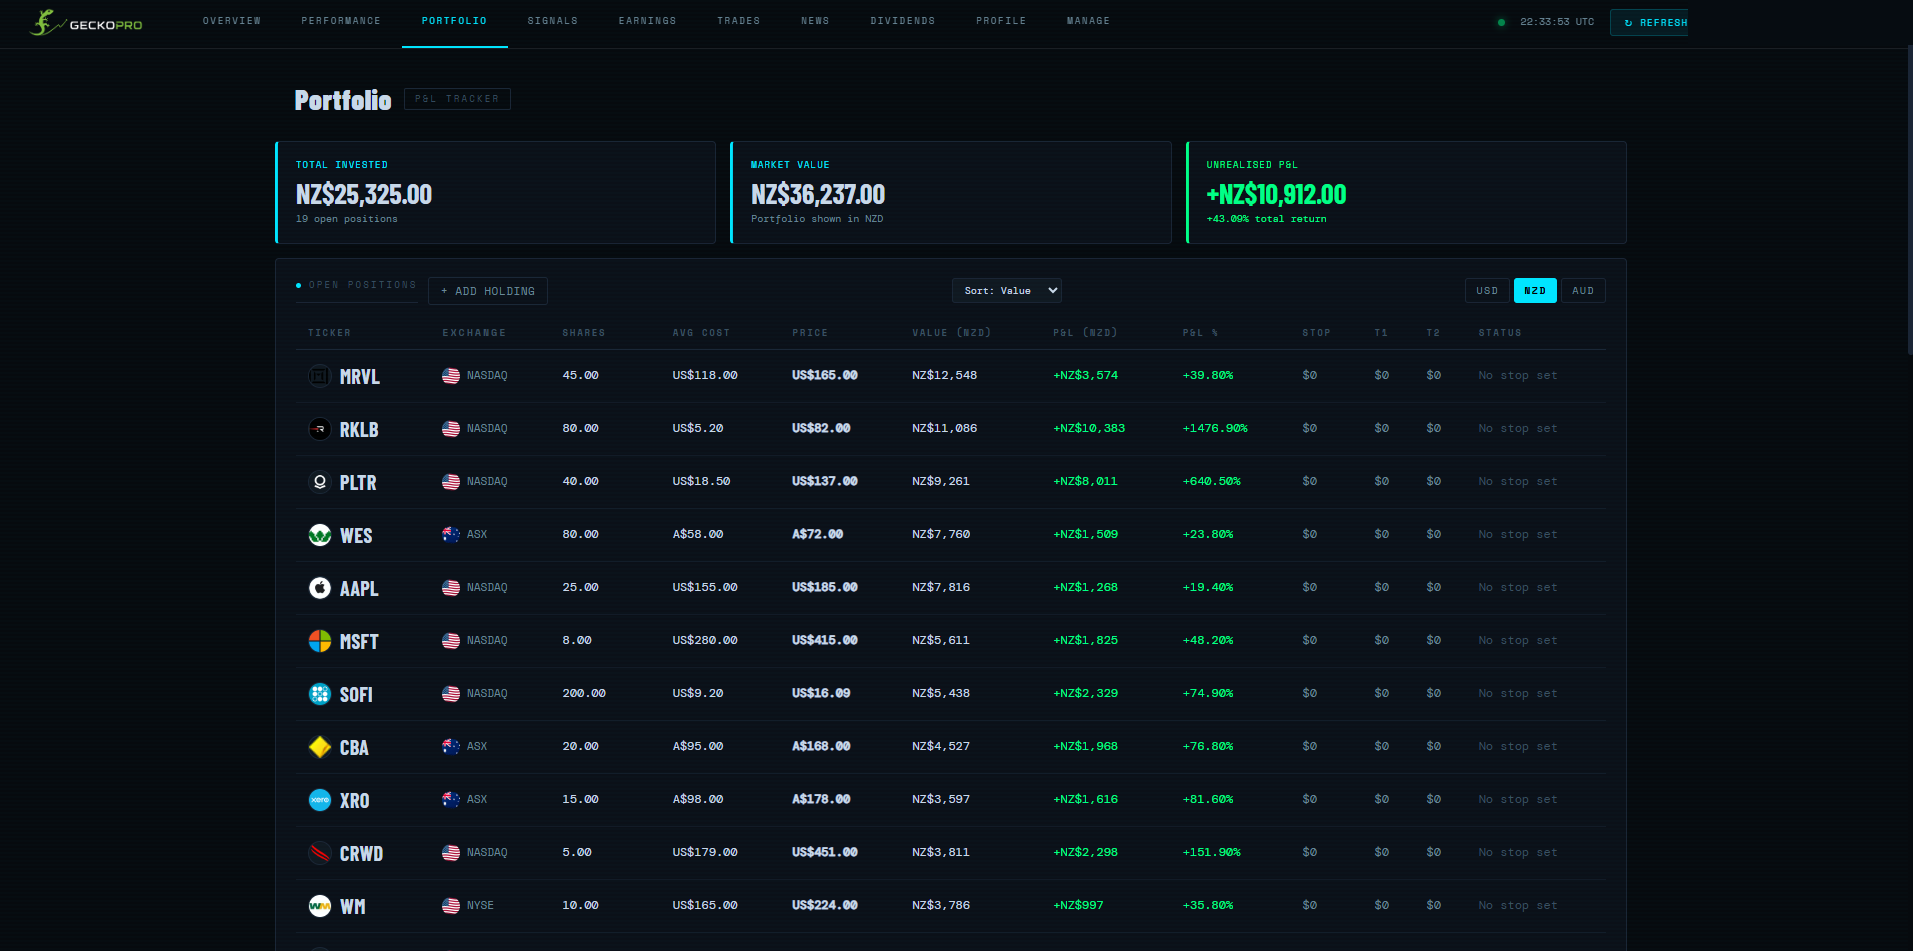Image resolution: width=1913 pixels, height=951 pixels.
Task: Click US flag in WM row
Action: (x=451, y=906)
